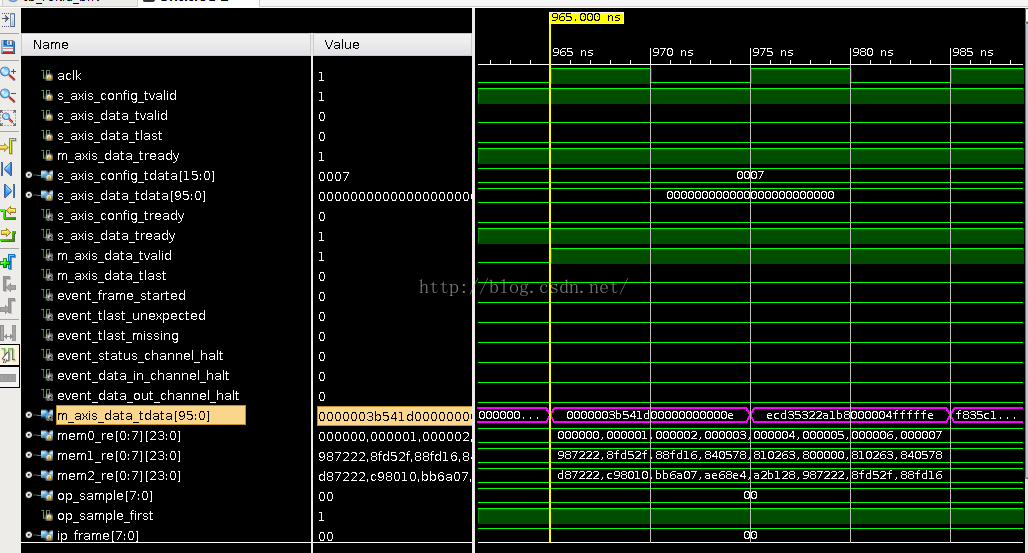Sort by the Name column header
This screenshot has height=553, width=1028.
[x=166, y=45]
